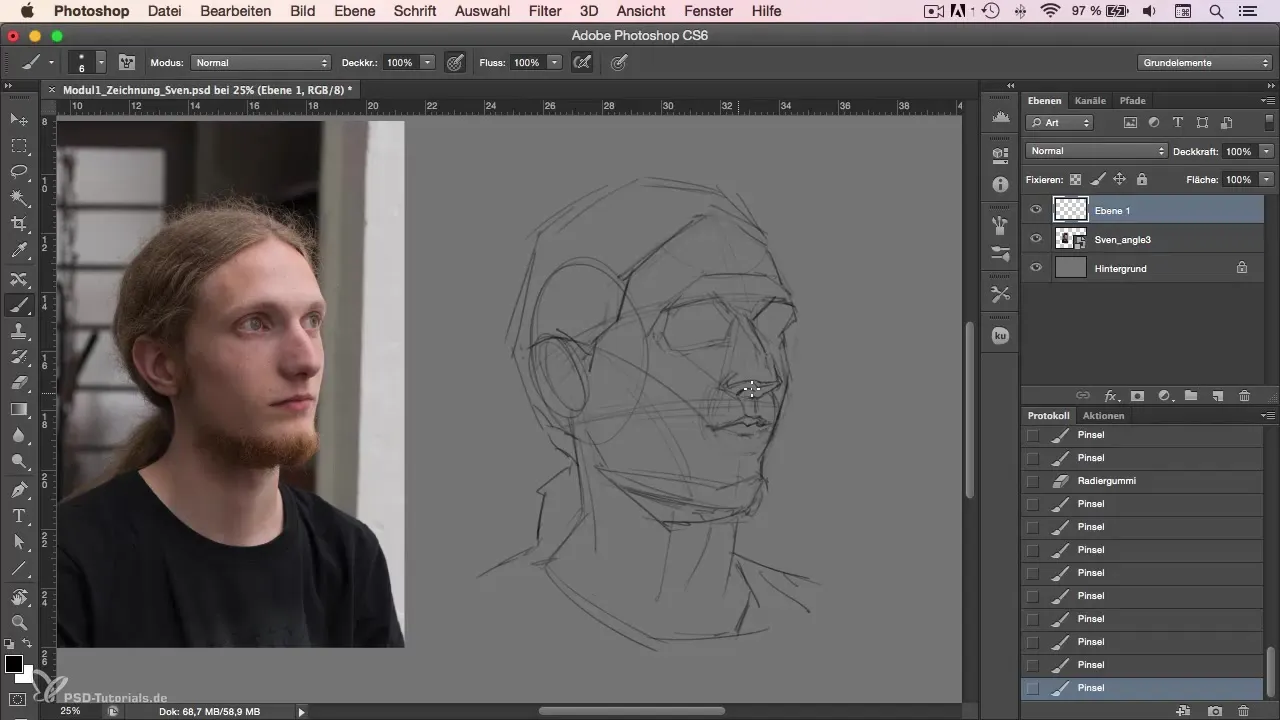Create a new layer
Viewport: 1280px width, 720px height.
[x=1217, y=396]
